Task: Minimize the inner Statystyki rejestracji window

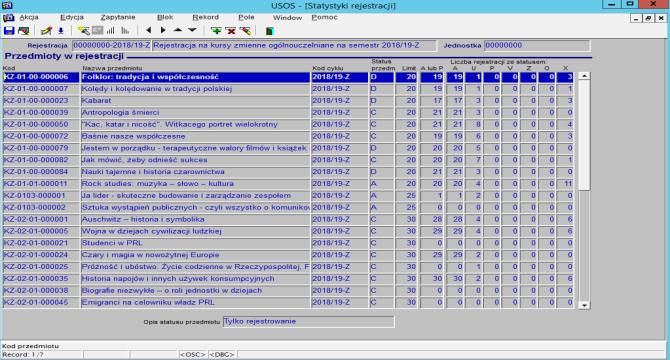Action: 636,18
